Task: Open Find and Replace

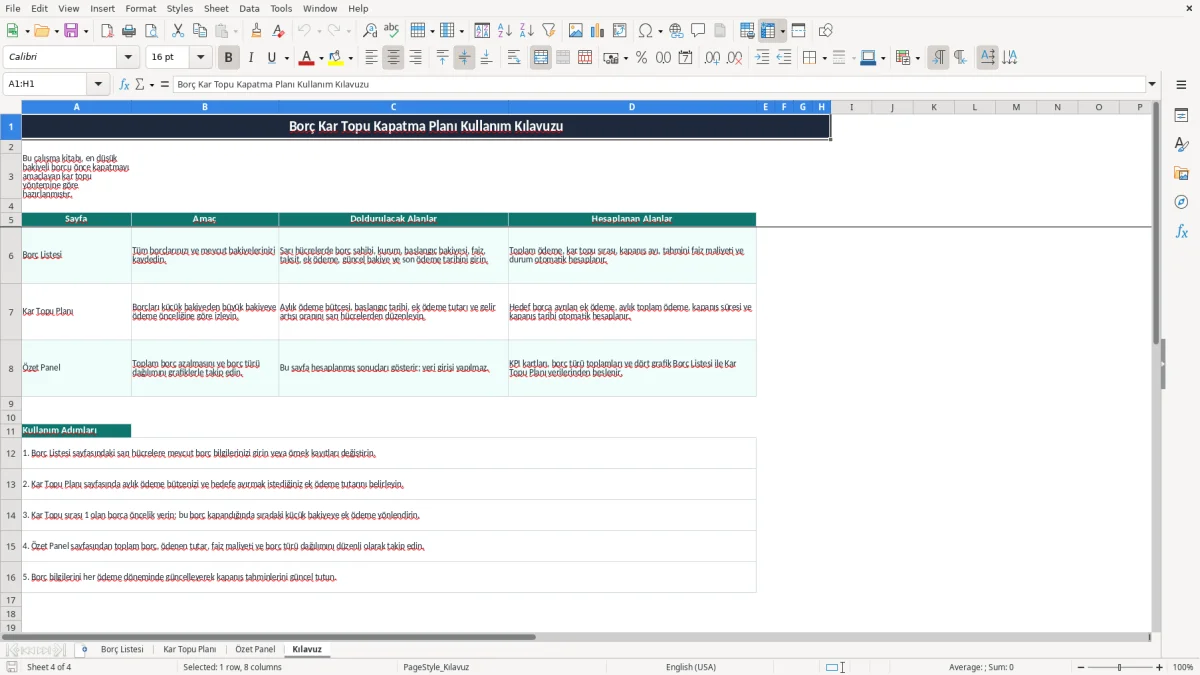Action: point(370,31)
